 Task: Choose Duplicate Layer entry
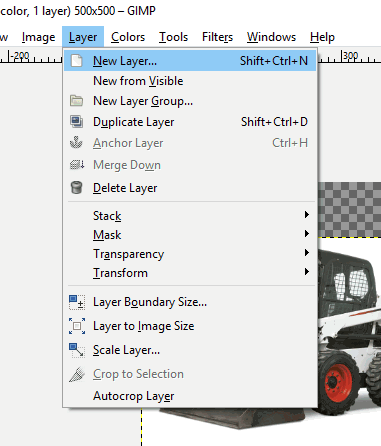(x=190, y=122)
